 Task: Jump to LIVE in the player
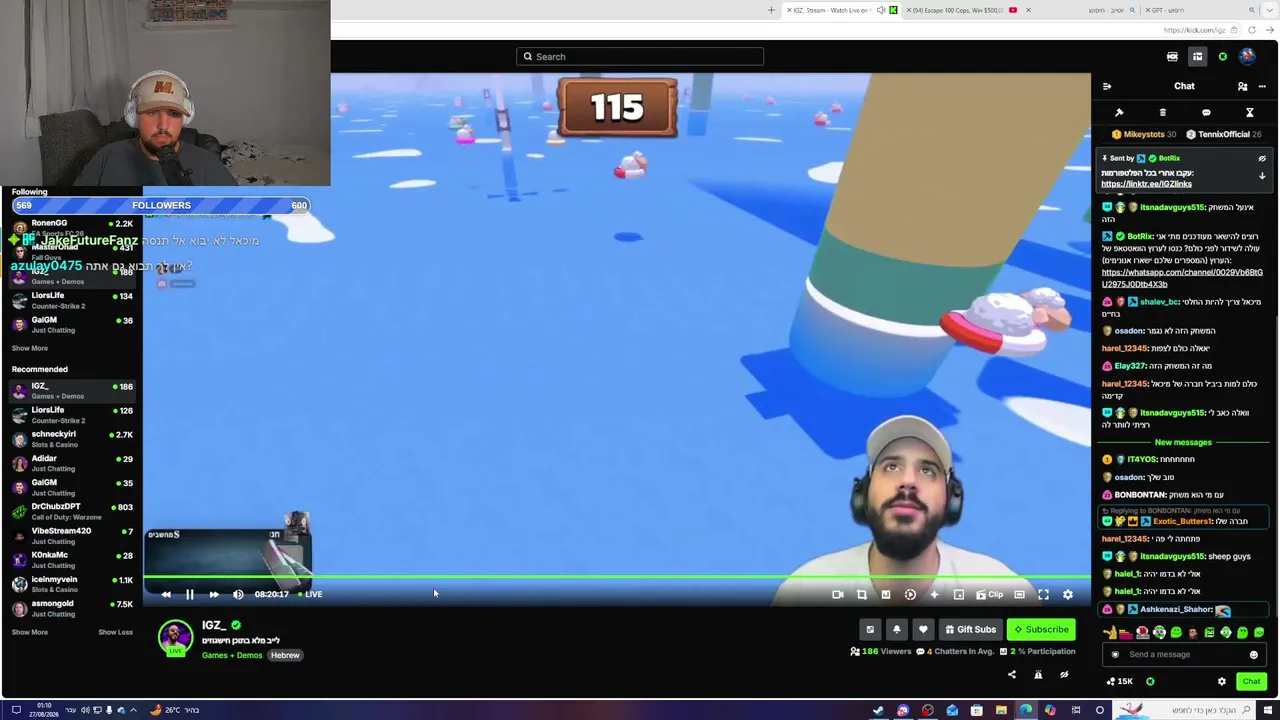pyautogui.click(x=311, y=594)
